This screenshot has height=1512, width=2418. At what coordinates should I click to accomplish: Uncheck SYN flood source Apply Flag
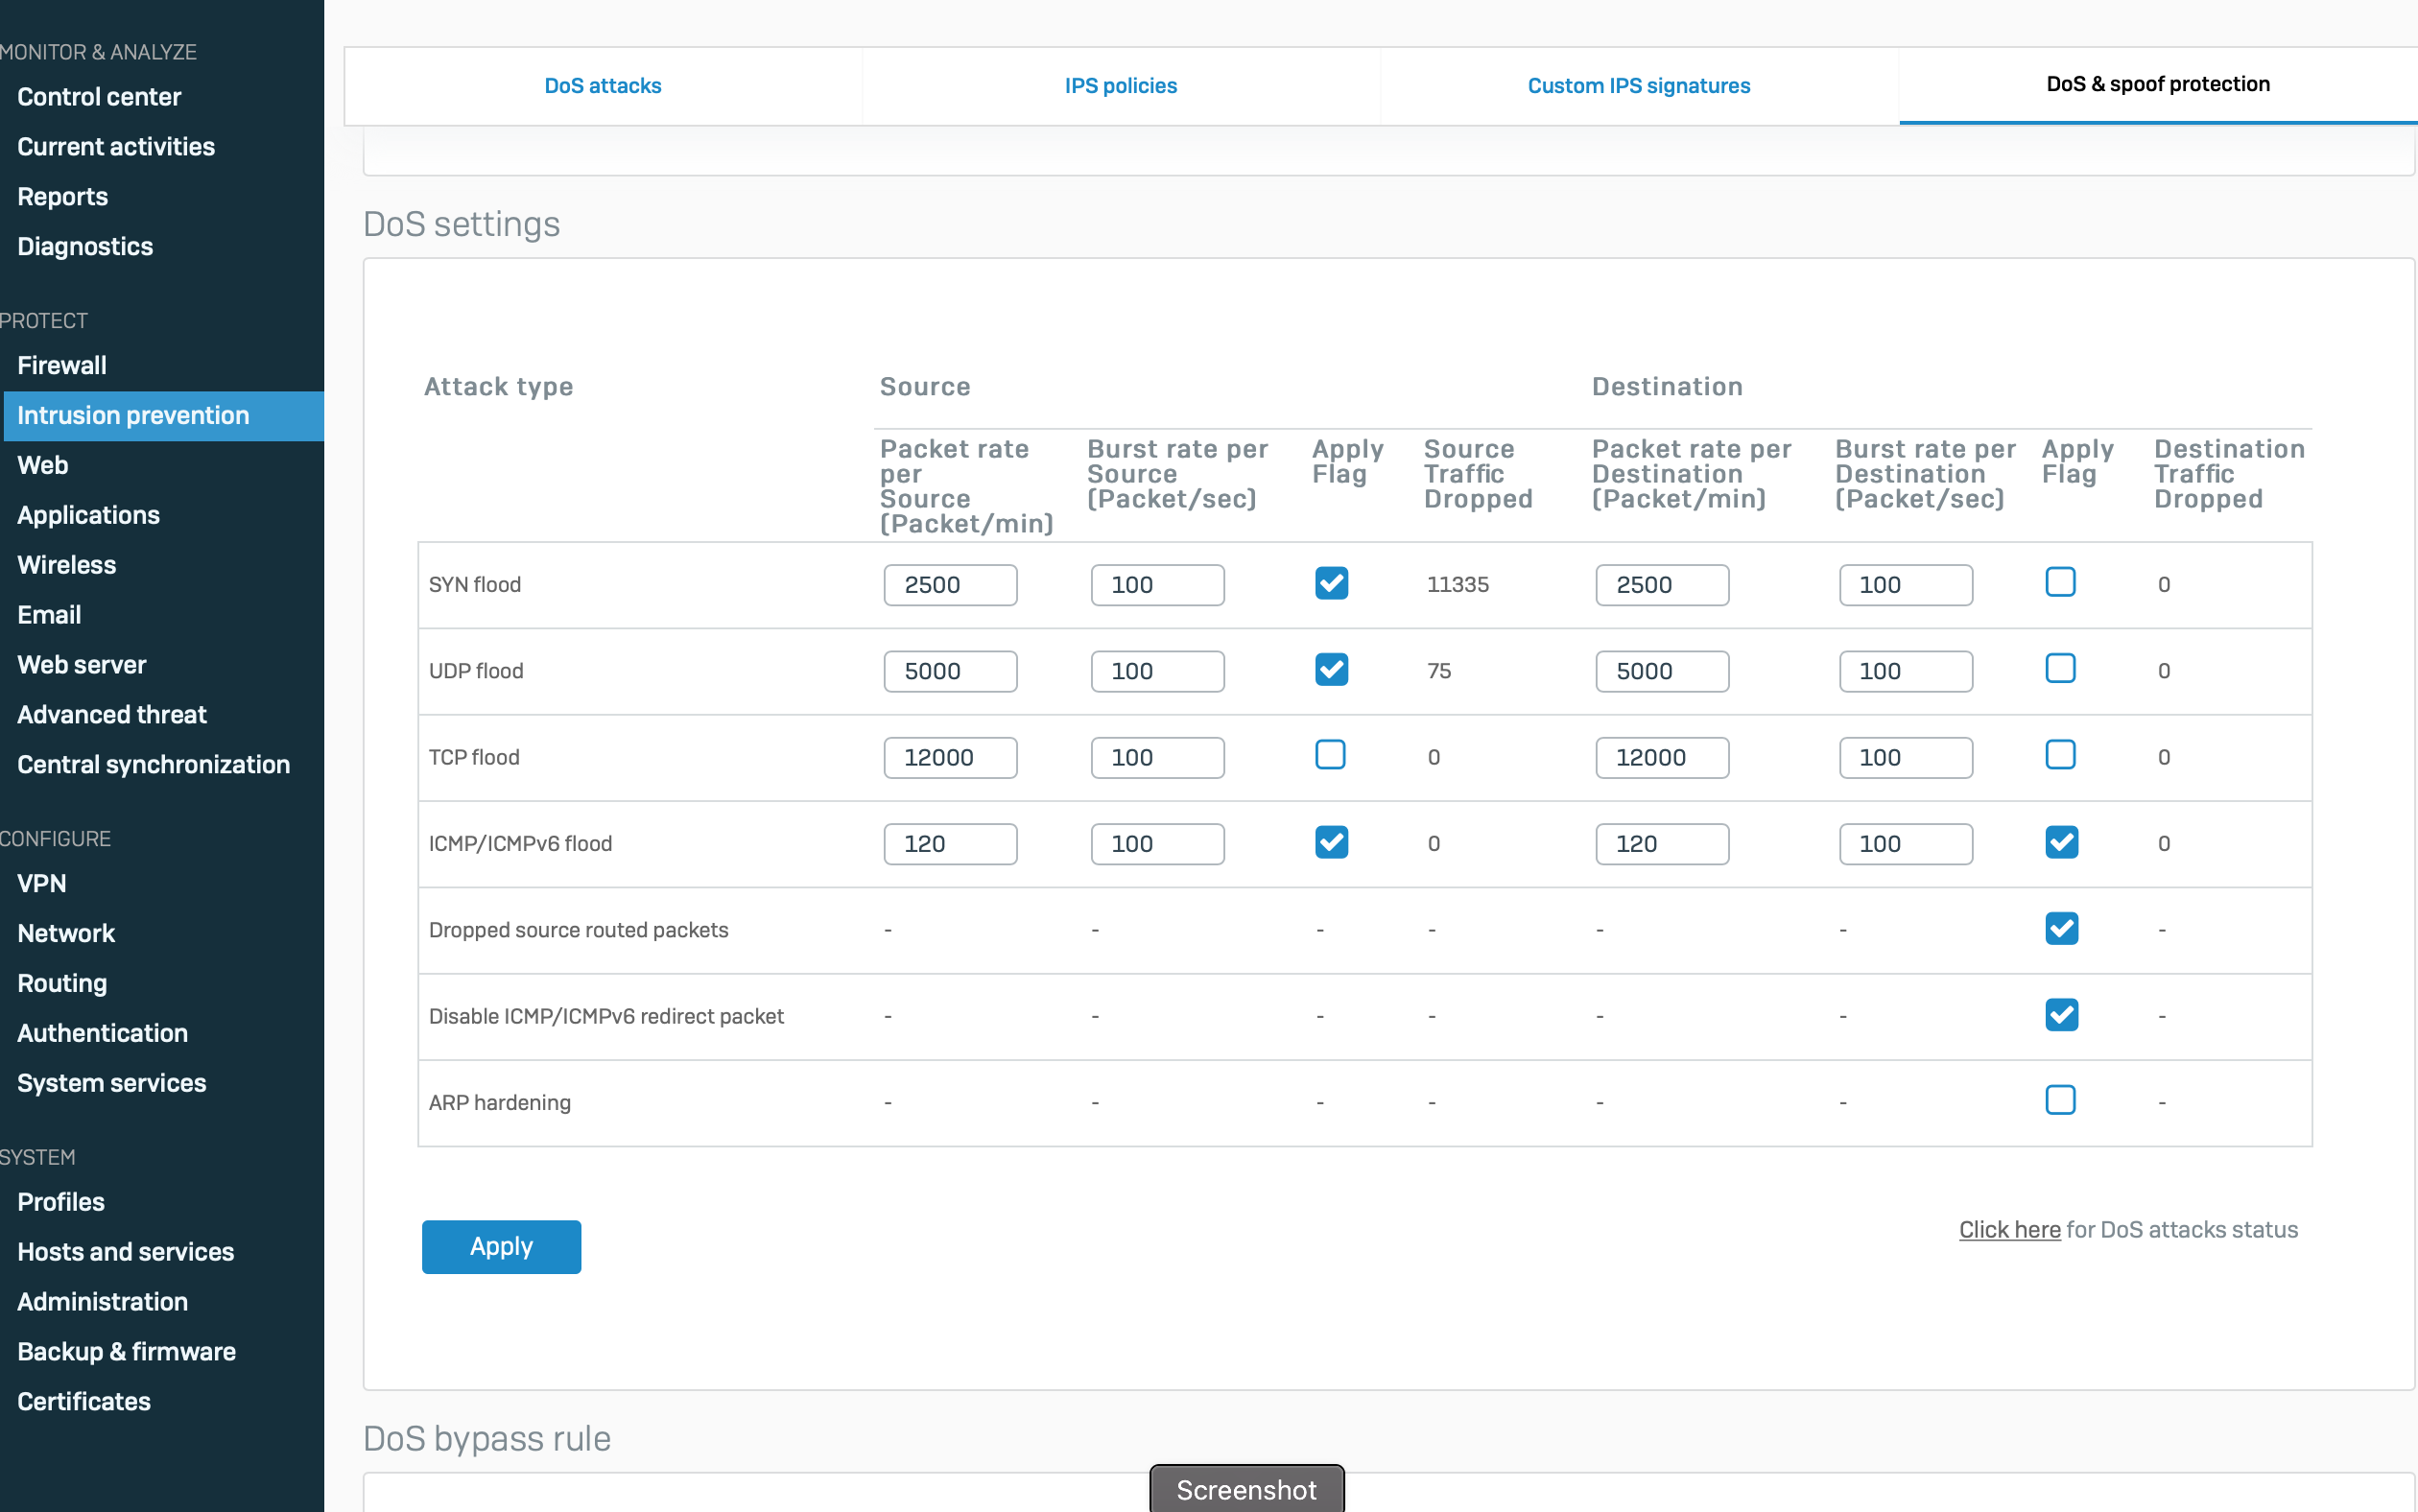pyautogui.click(x=1331, y=583)
